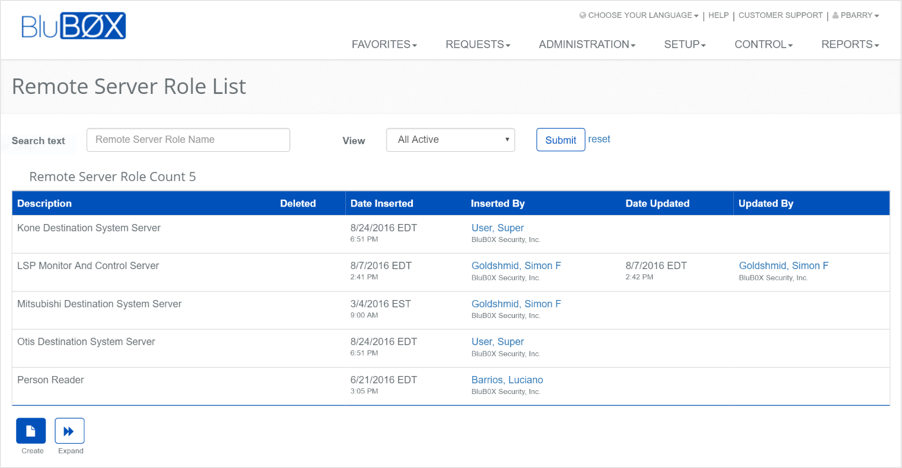Click the Create document icon
This screenshot has height=468, width=902.
[x=31, y=431]
